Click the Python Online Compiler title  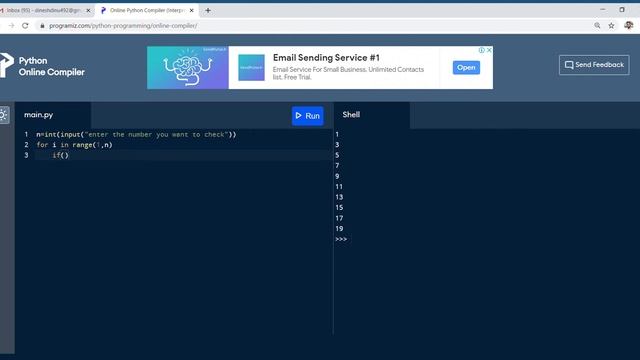[51, 67]
